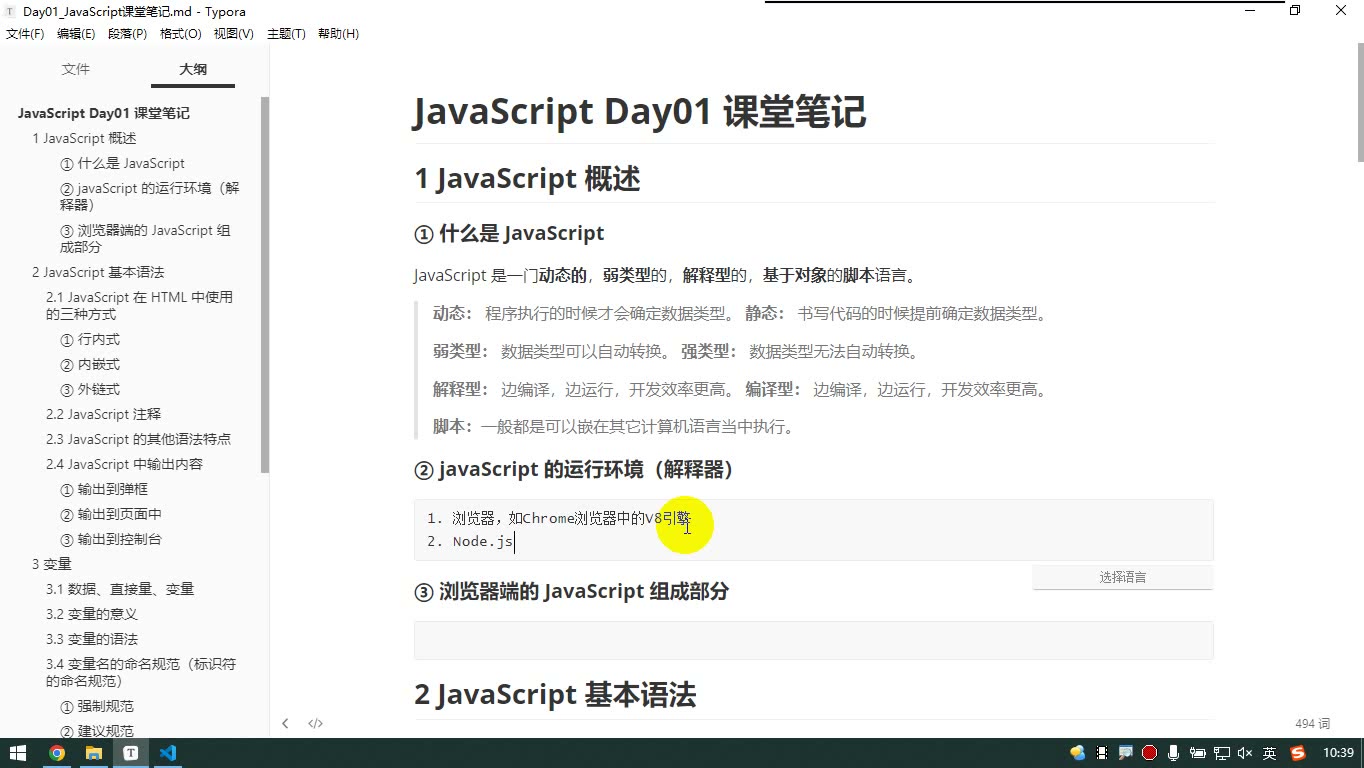Collapse the sidebar with the left chevron

tap(285, 723)
